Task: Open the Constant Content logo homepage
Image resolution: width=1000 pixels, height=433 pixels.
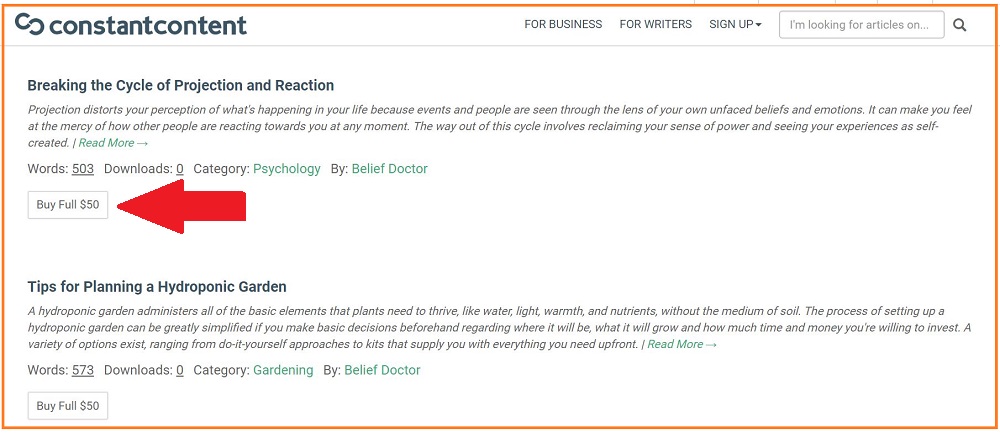Action: (x=131, y=24)
